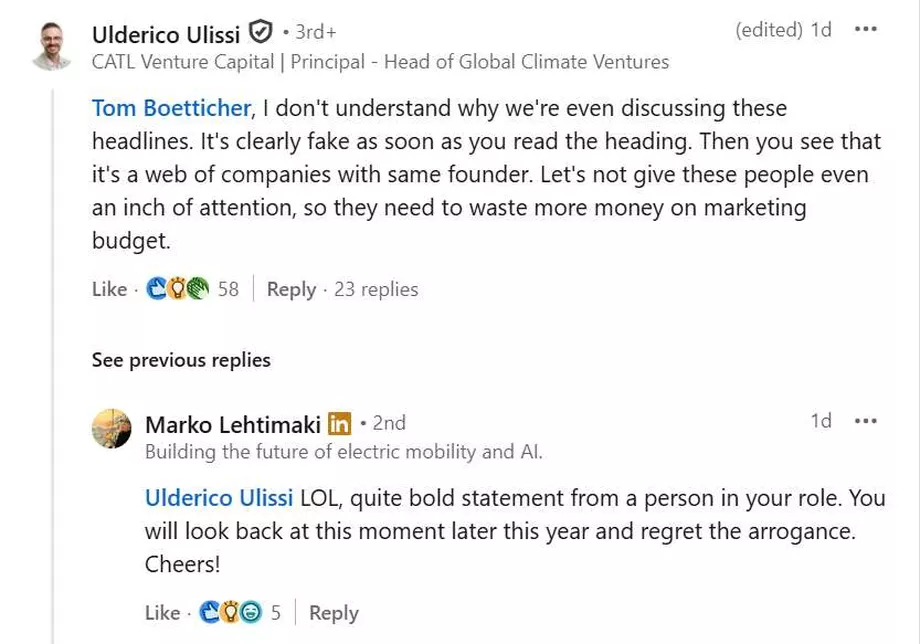Image resolution: width=920 pixels, height=644 pixels.
Task: Reply to Marko Lehtimaki's comment
Action: click(x=334, y=611)
